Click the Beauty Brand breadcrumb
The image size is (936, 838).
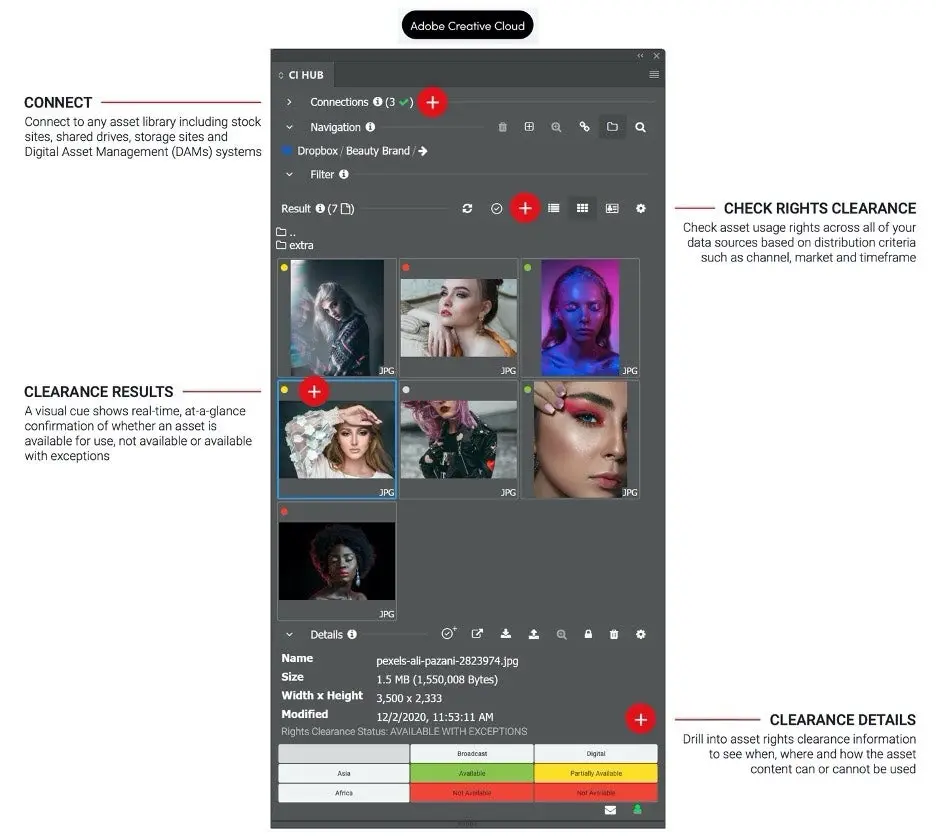coord(378,151)
